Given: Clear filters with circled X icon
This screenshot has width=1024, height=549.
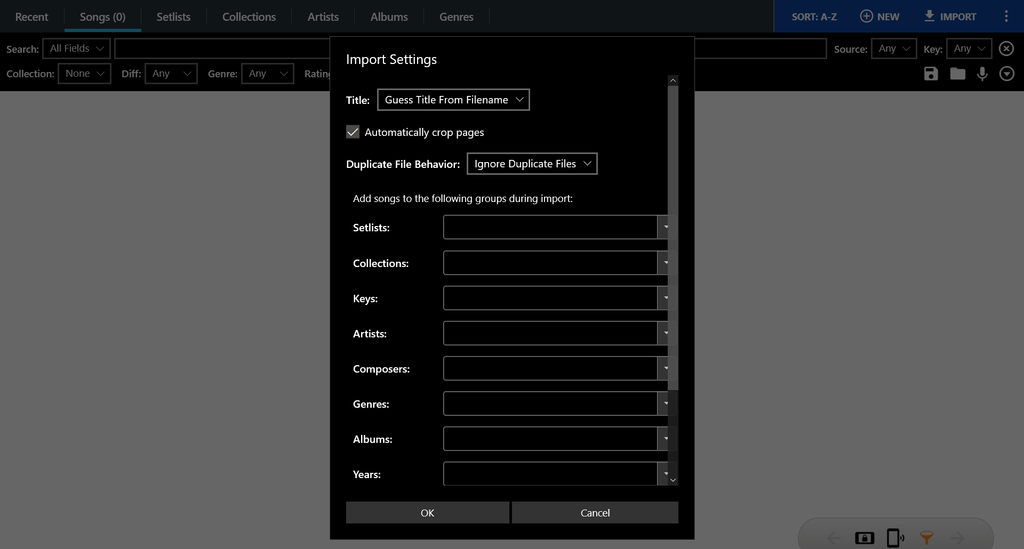Looking at the screenshot, I should tap(1006, 48).
